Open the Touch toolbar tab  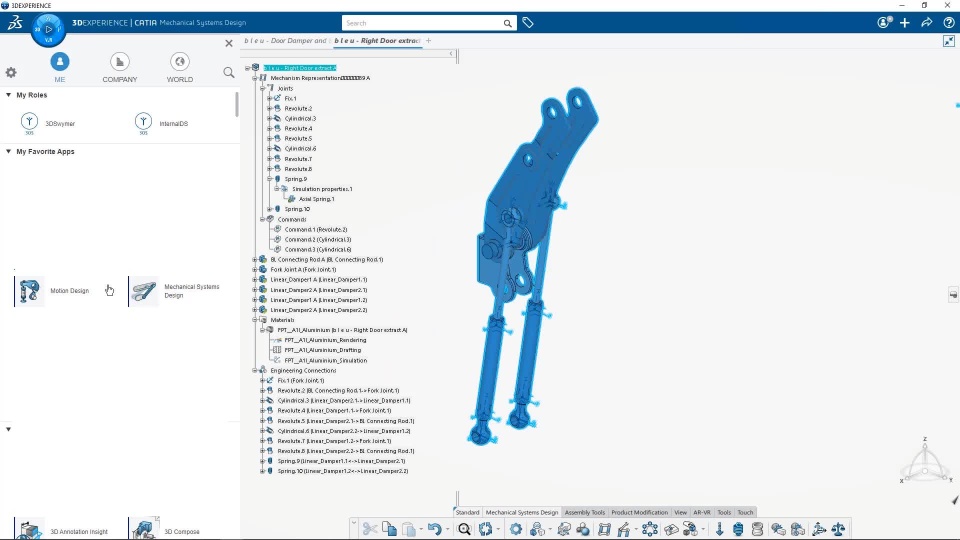[x=745, y=512]
